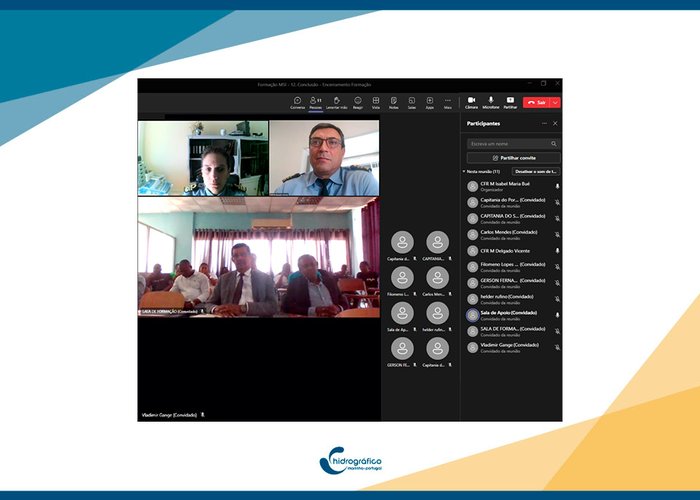Open the Conversa chat icon
700x500 pixels.
297,101
